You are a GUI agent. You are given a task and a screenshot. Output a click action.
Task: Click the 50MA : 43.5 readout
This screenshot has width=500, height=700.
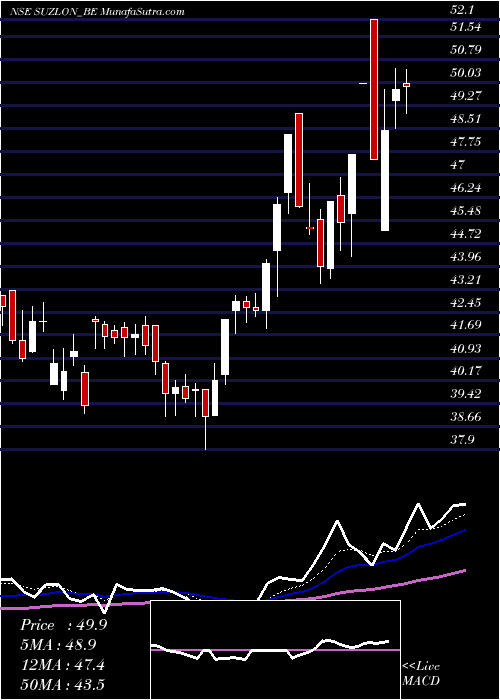tap(62, 684)
